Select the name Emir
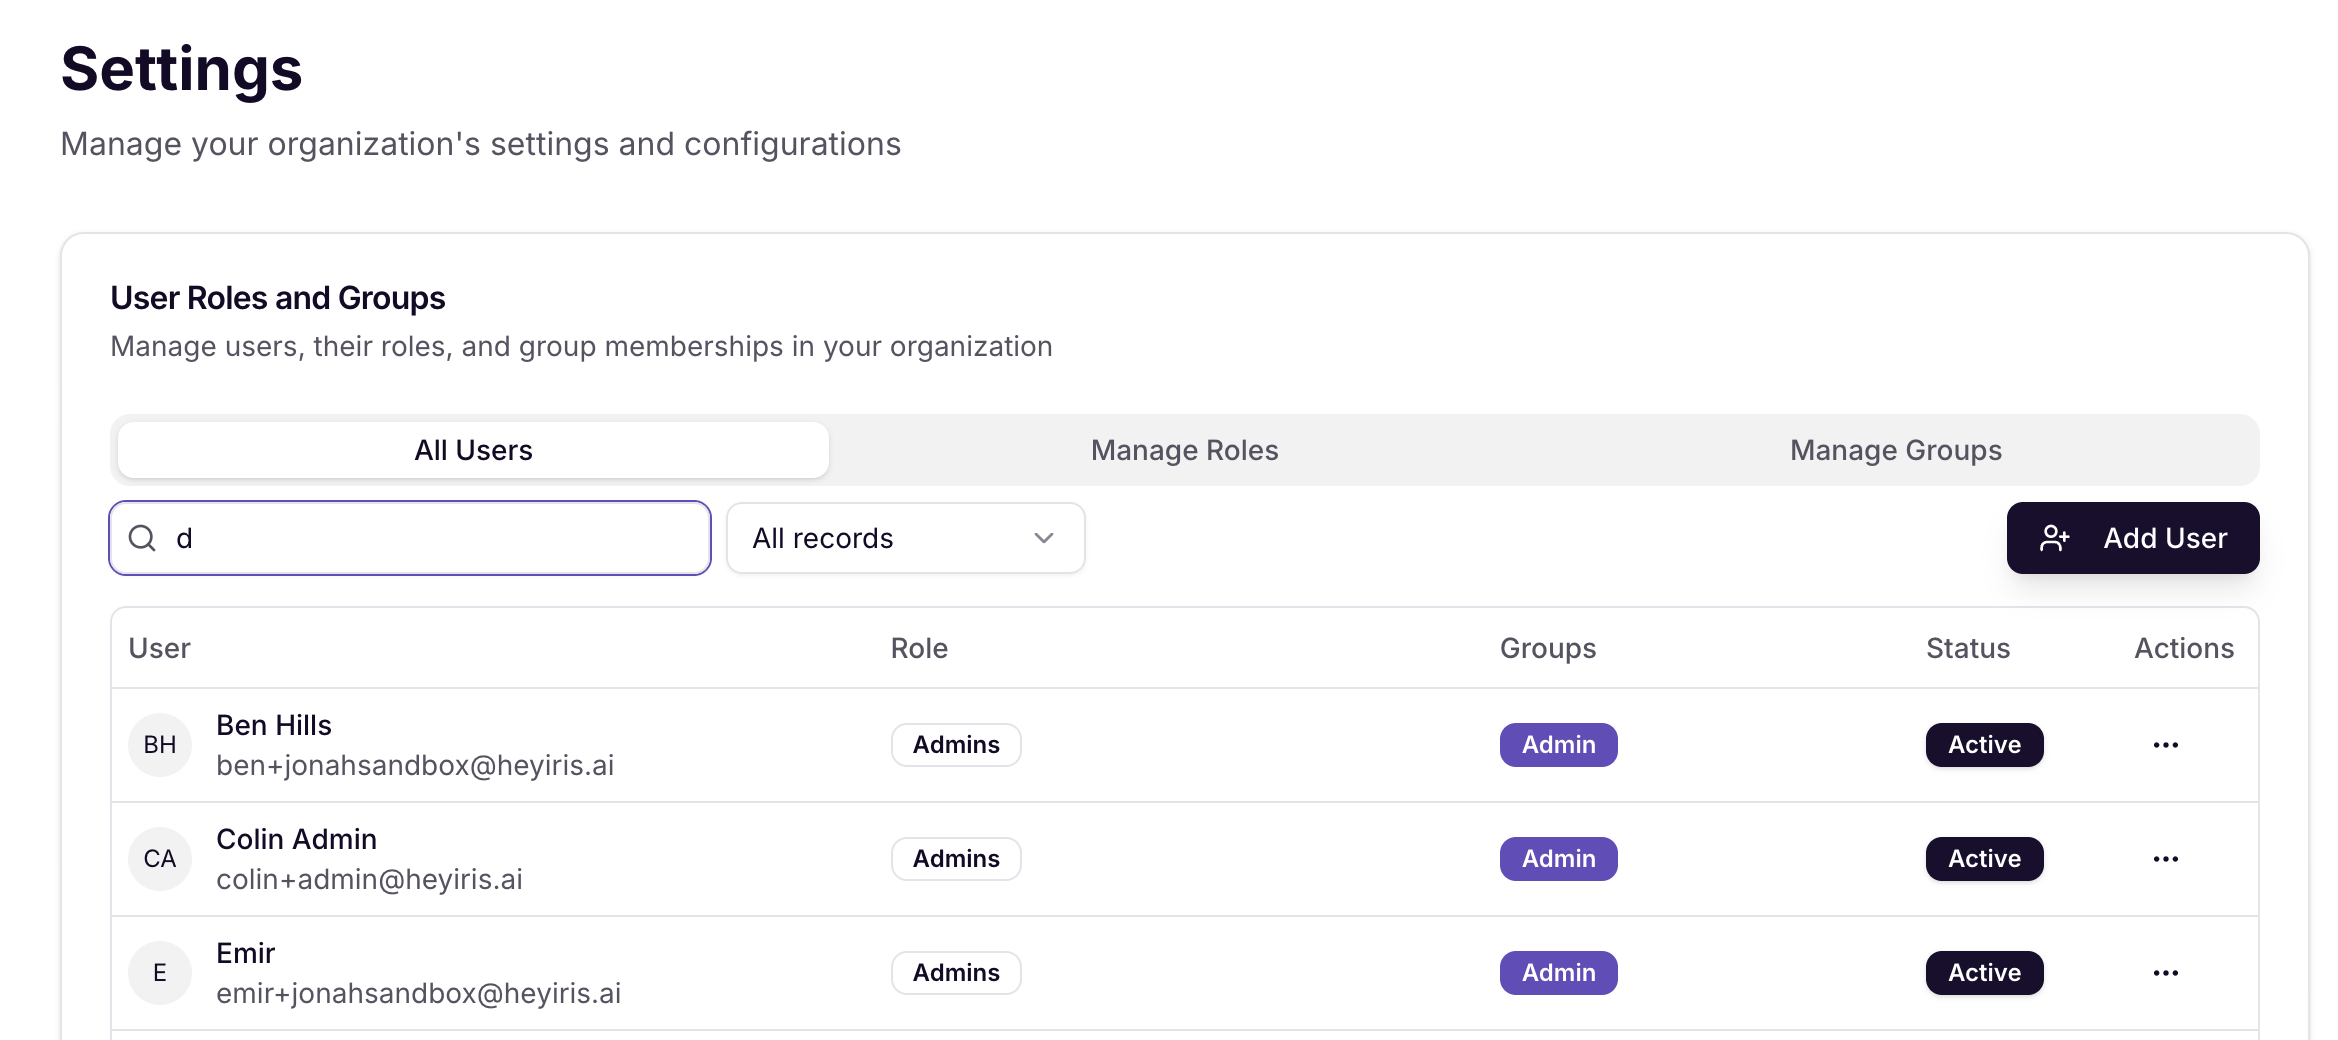This screenshot has height=1040, width=2338. (x=246, y=953)
